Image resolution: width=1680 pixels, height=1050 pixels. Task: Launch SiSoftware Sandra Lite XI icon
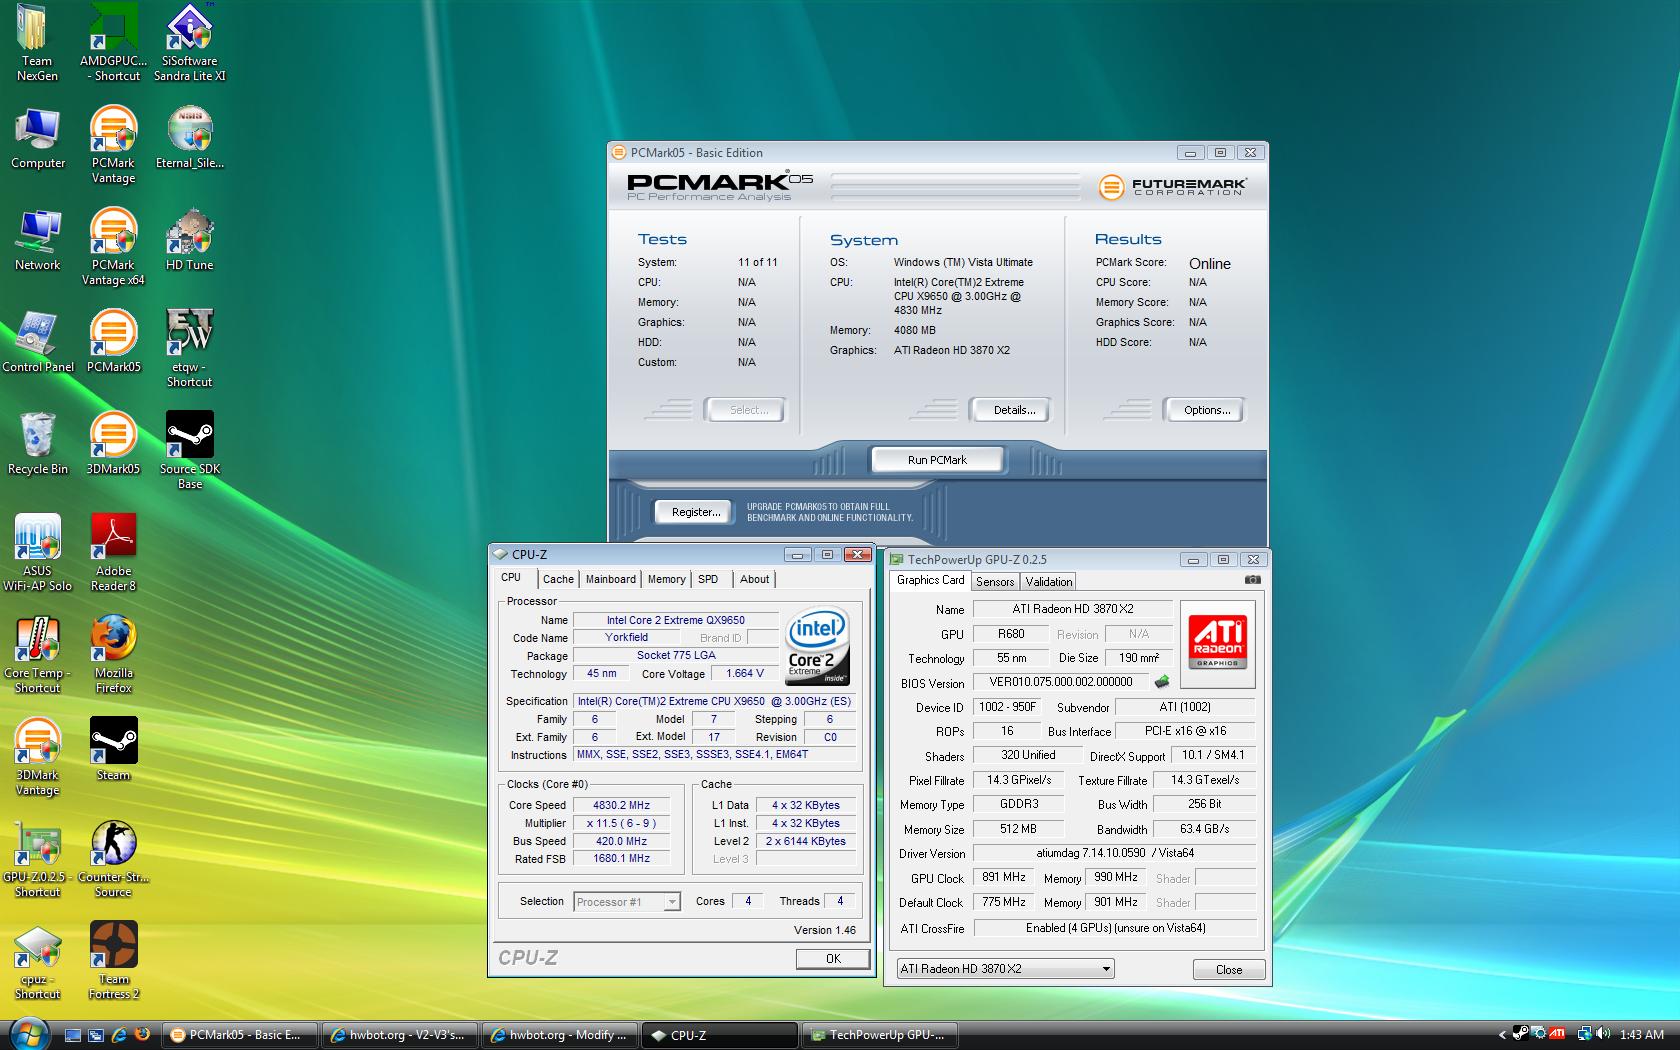click(189, 43)
